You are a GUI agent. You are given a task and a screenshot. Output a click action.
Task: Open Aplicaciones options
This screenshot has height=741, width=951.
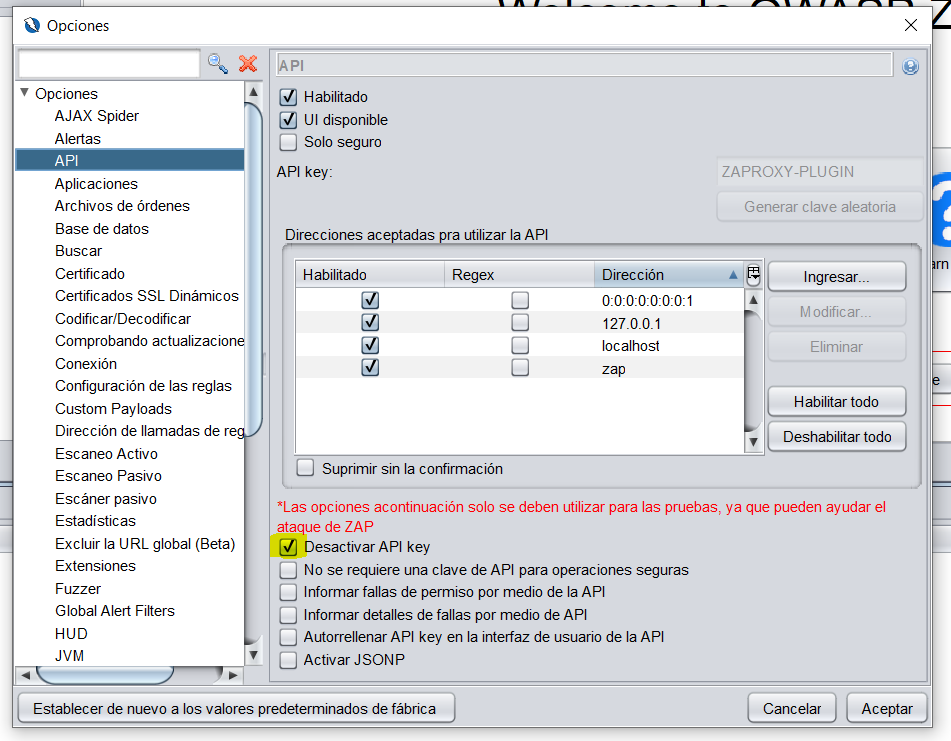96,184
